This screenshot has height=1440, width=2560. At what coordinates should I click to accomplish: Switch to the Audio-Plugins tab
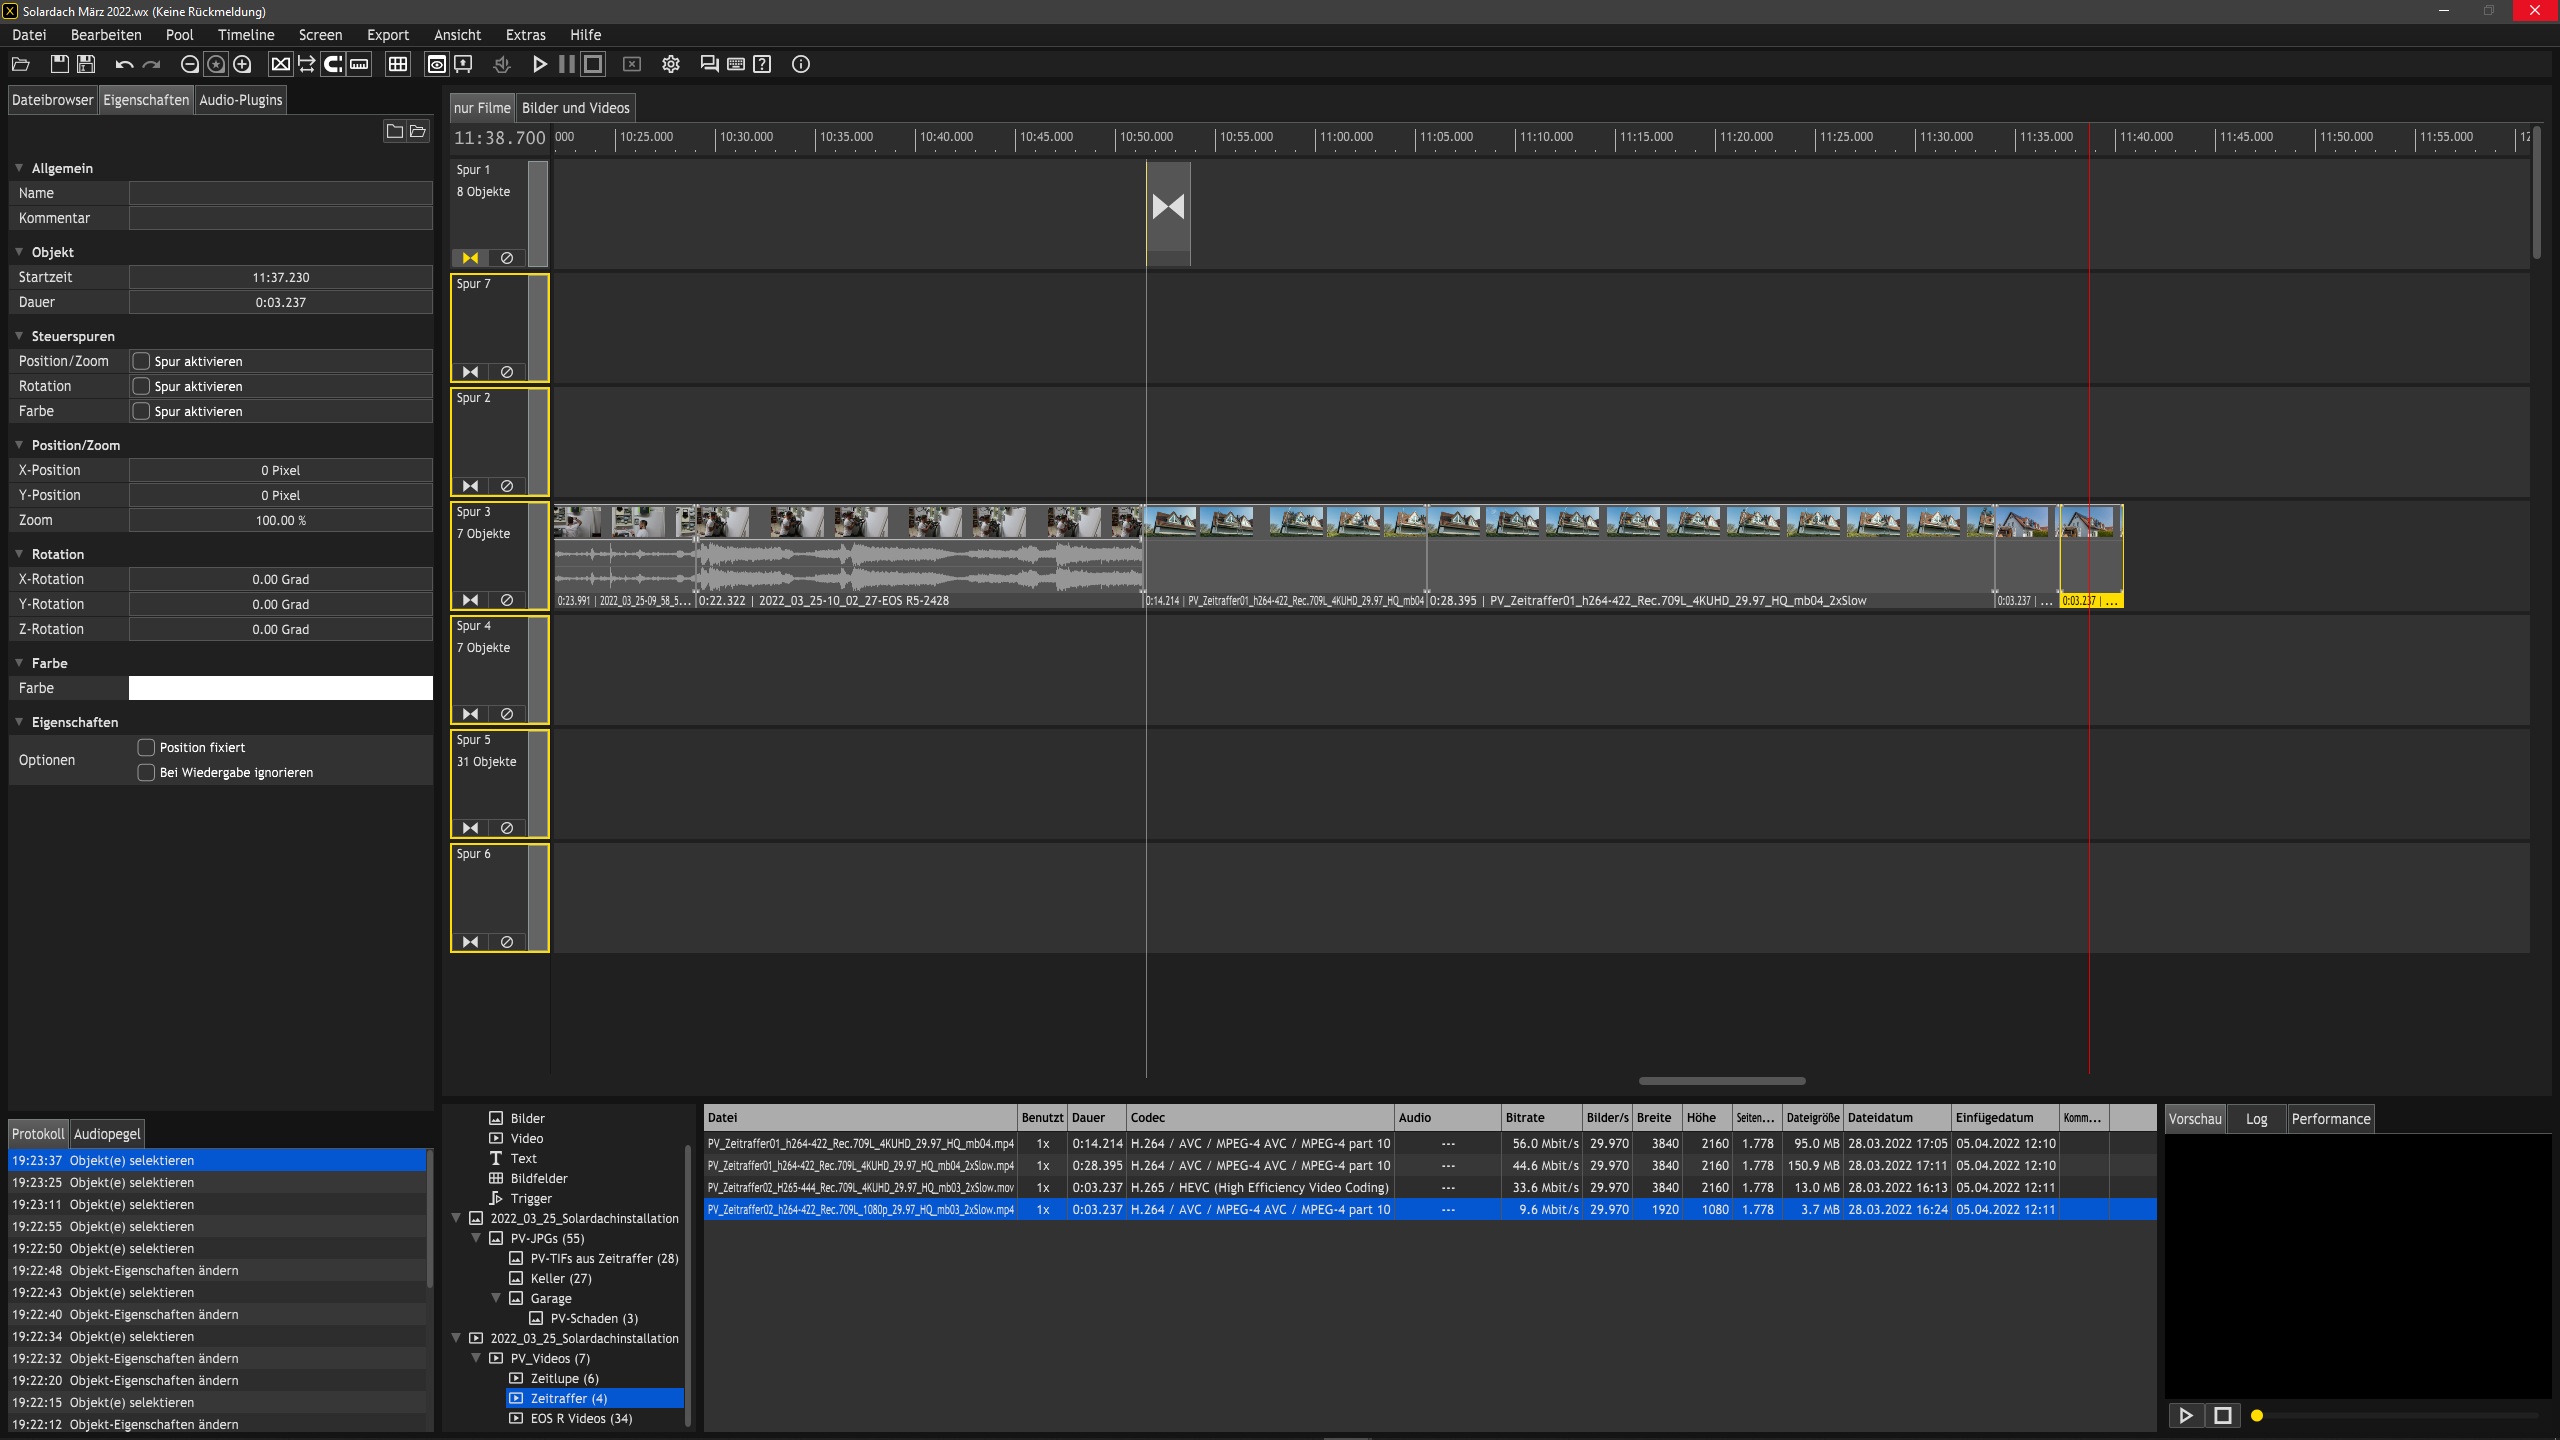tap(241, 100)
